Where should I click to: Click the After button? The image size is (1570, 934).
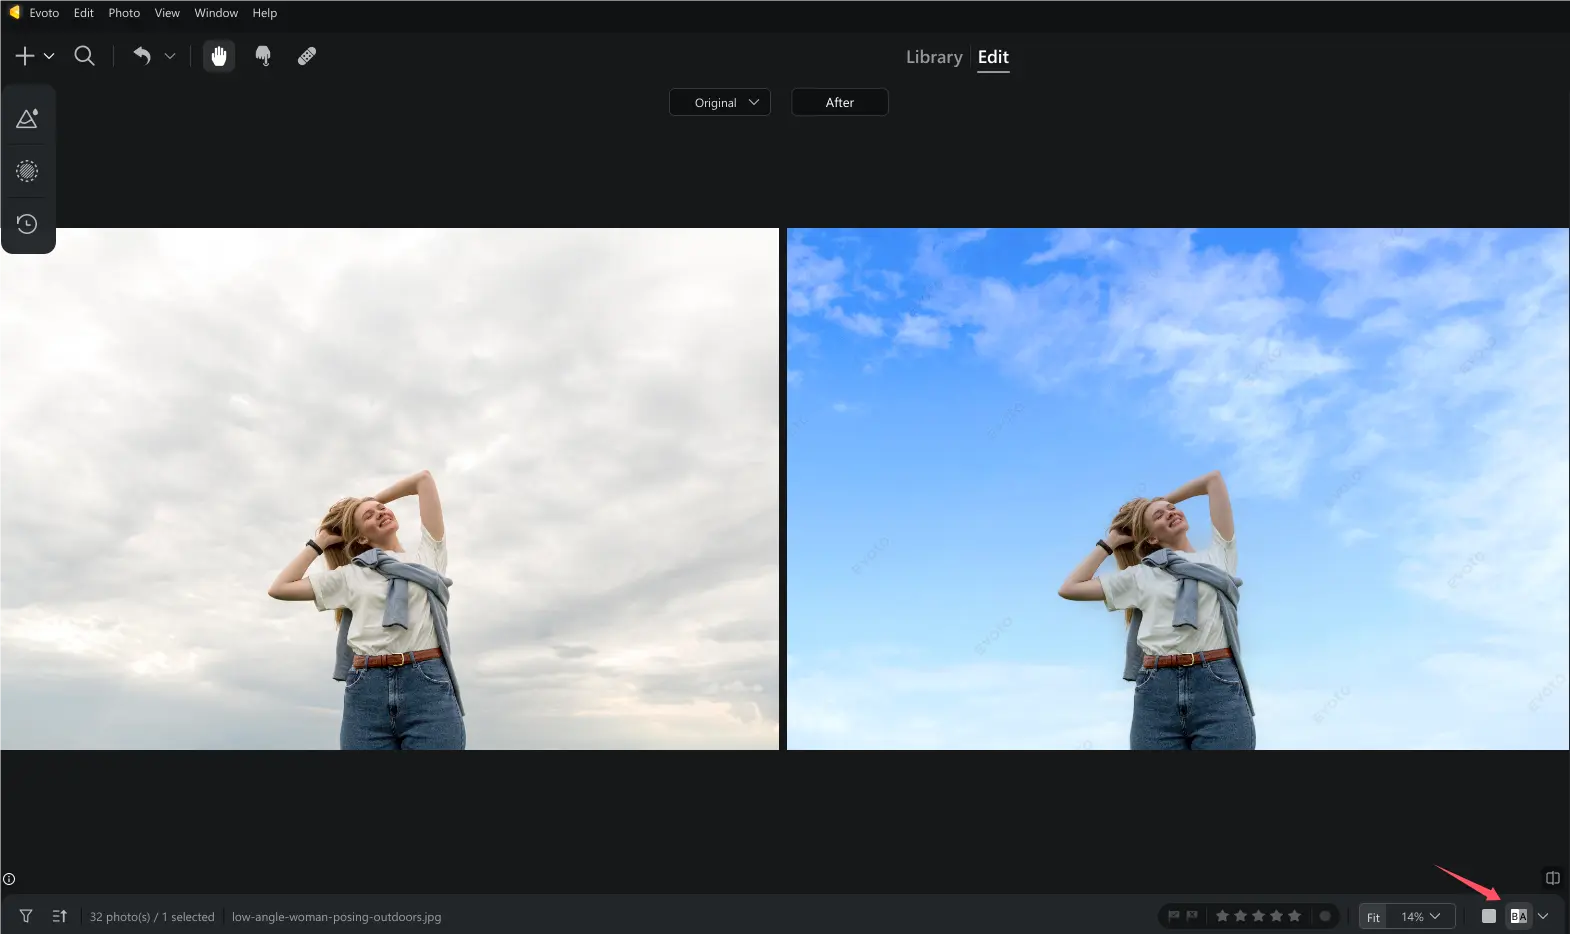point(840,102)
